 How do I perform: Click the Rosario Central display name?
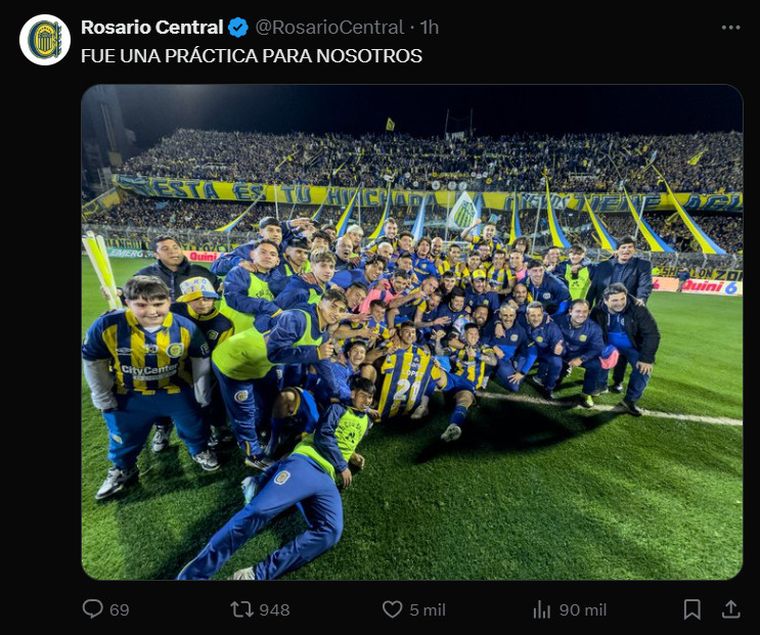pyautogui.click(x=151, y=27)
